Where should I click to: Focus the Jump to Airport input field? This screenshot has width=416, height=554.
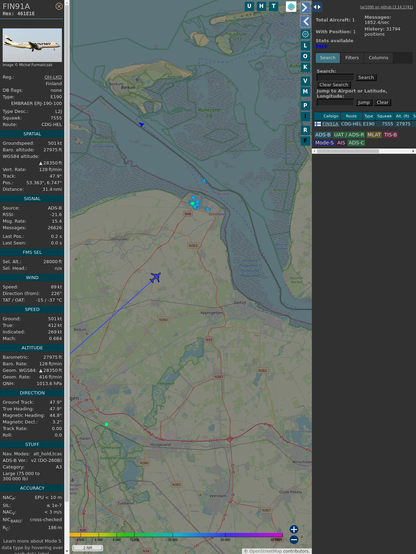(335, 102)
